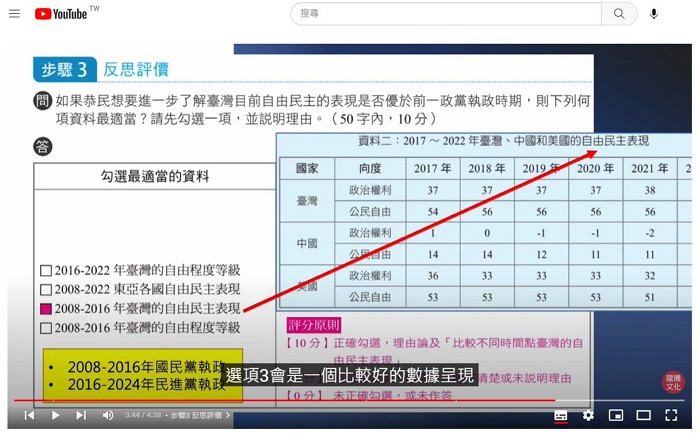Type in the 搜尋 search field
700x437 pixels.
(x=445, y=14)
